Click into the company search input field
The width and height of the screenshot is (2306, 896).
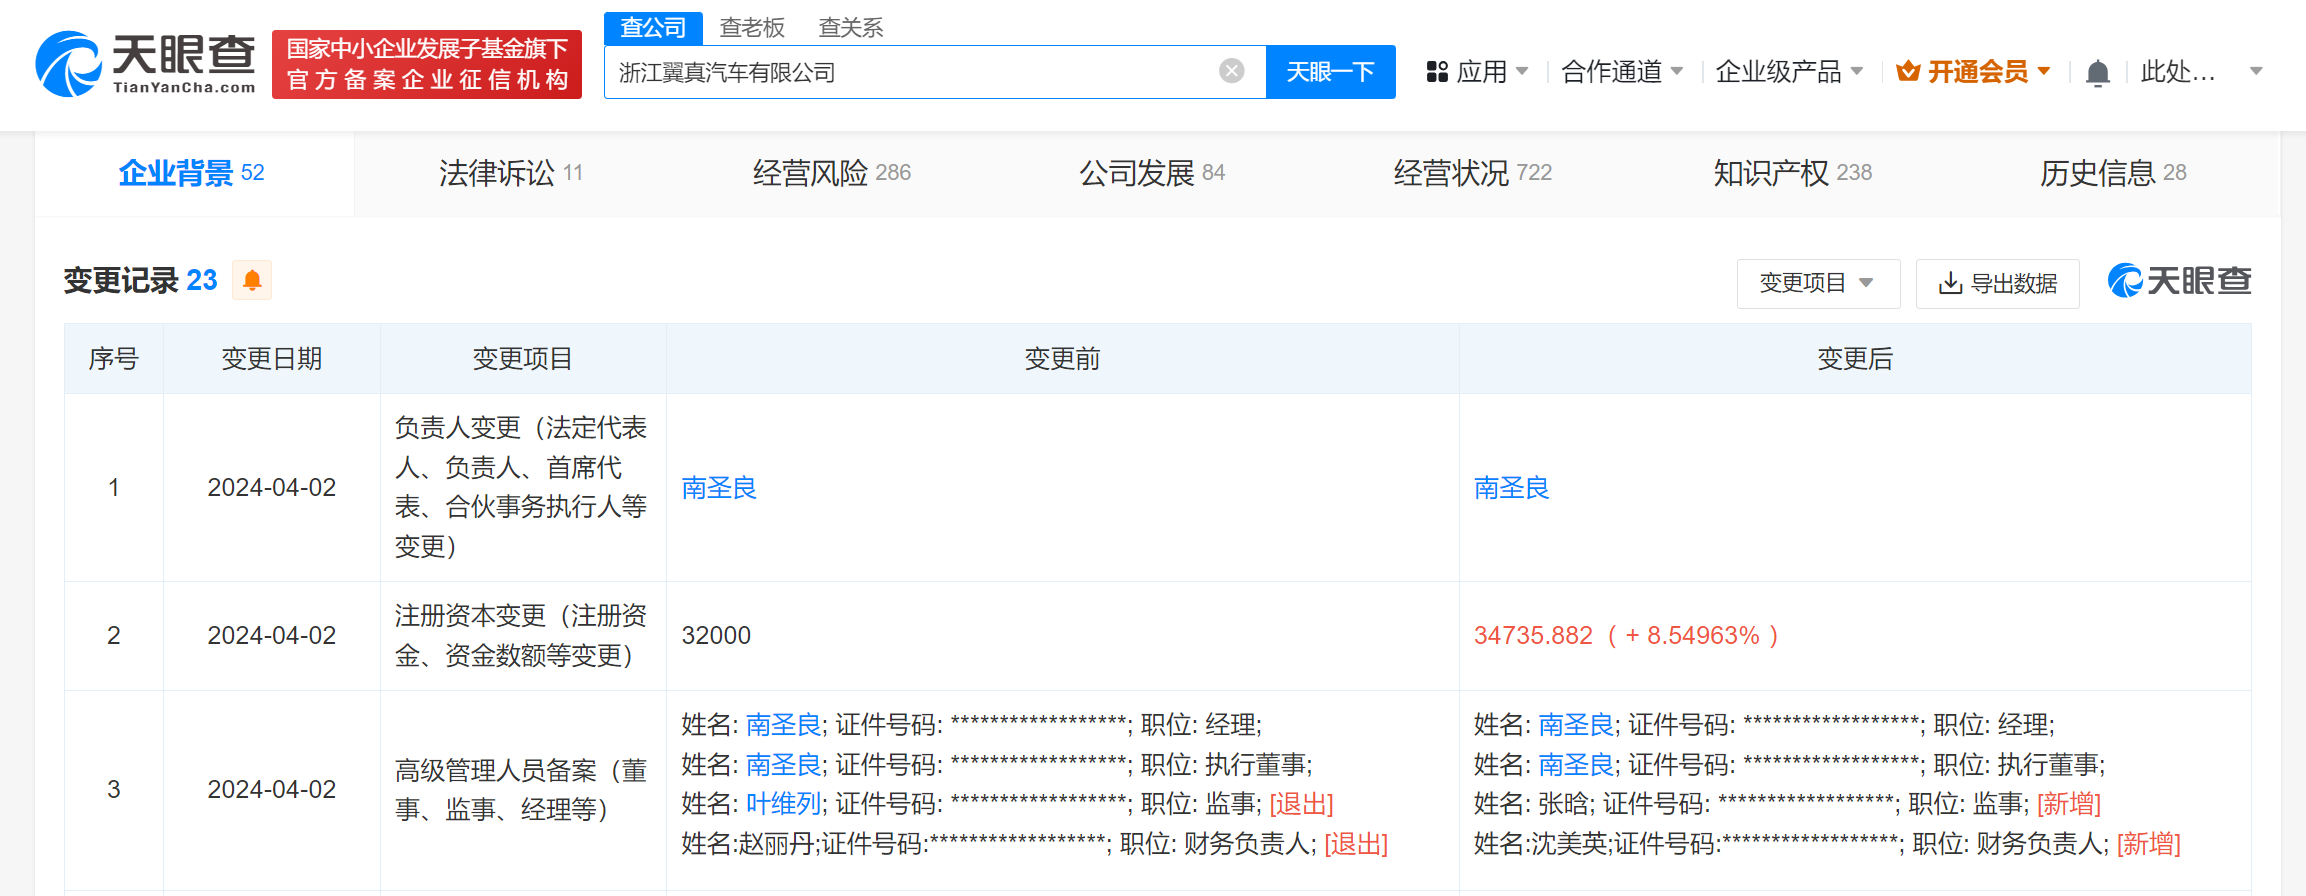[910, 72]
